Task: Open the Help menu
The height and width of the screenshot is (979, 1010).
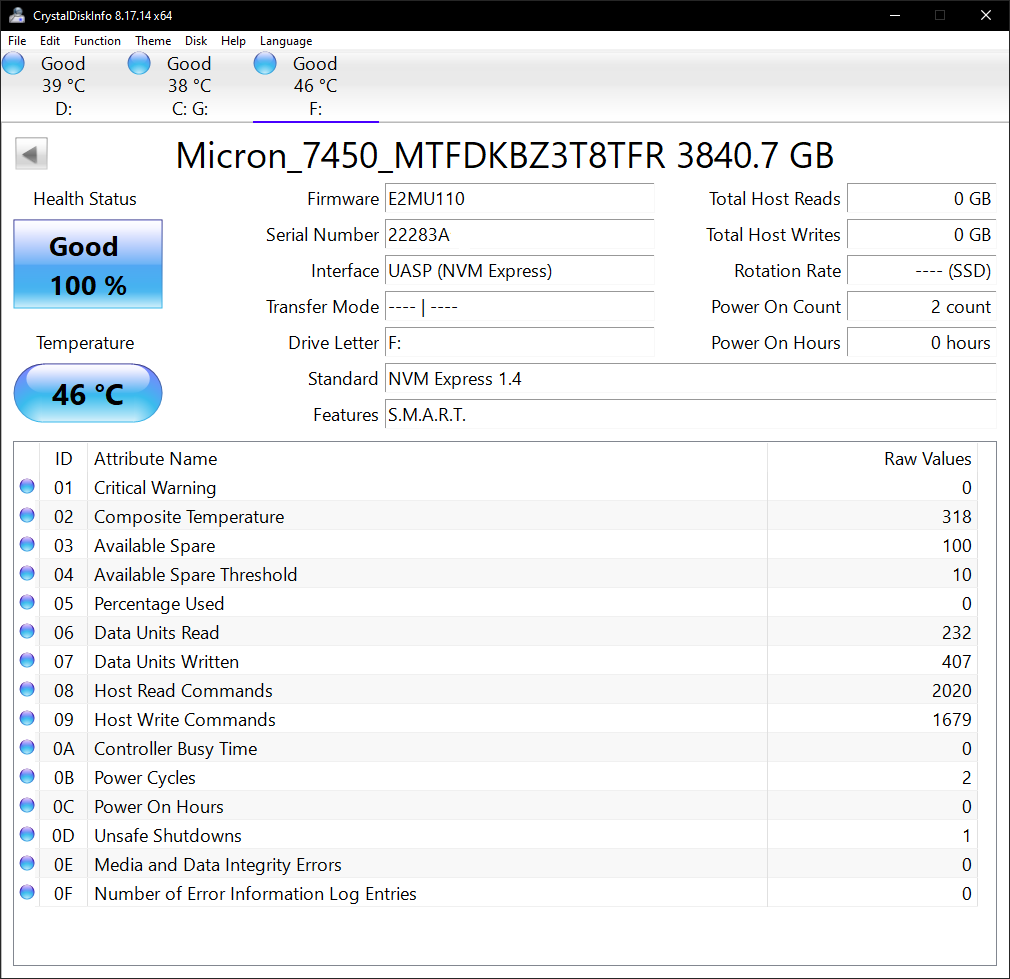Action: (233, 41)
